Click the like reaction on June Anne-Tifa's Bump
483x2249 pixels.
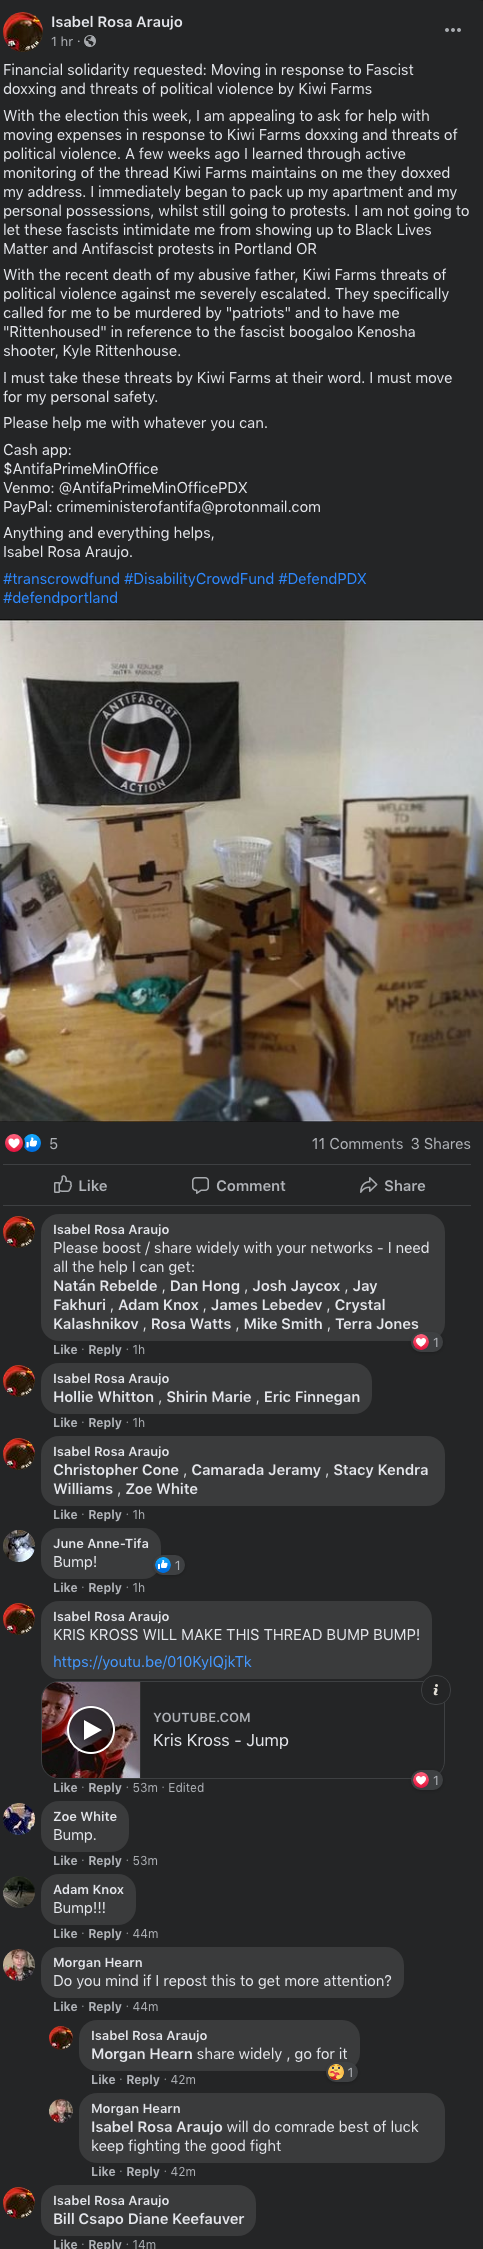click(169, 1565)
